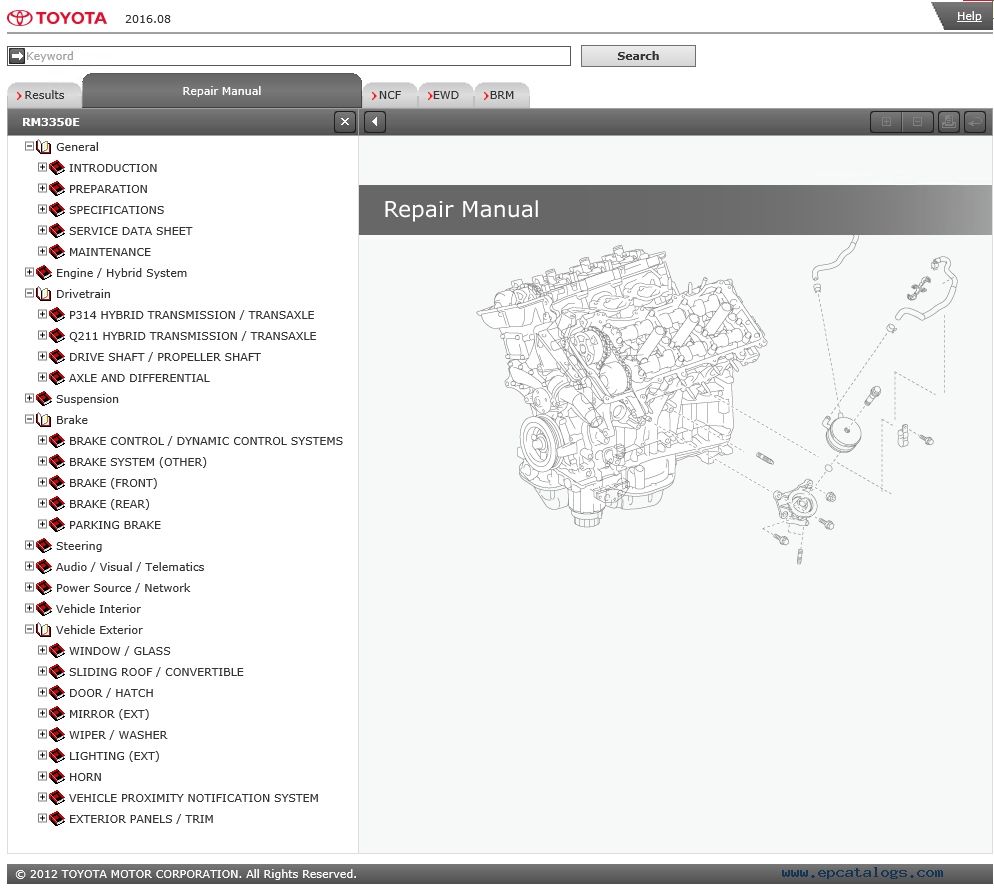994x889 pixels.
Task: Expand the AXLE AND DIFFERENTIAL node
Action: click(42, 377)
